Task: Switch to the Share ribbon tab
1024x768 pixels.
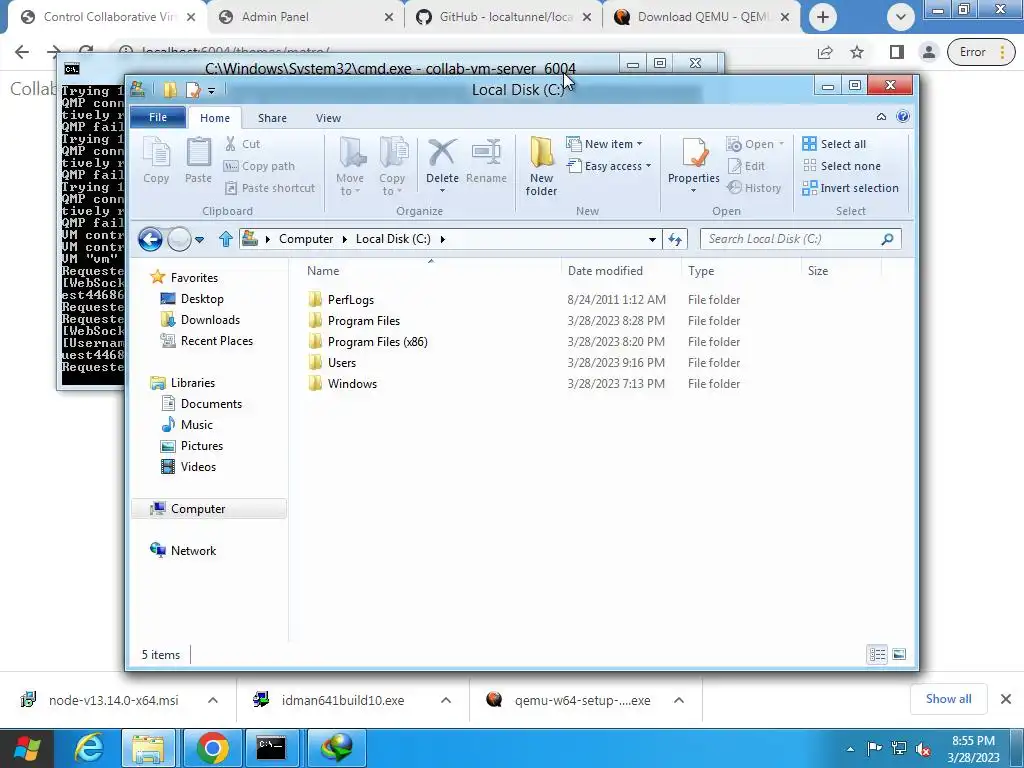Action: pyautogui.click(x=272, y=118)
